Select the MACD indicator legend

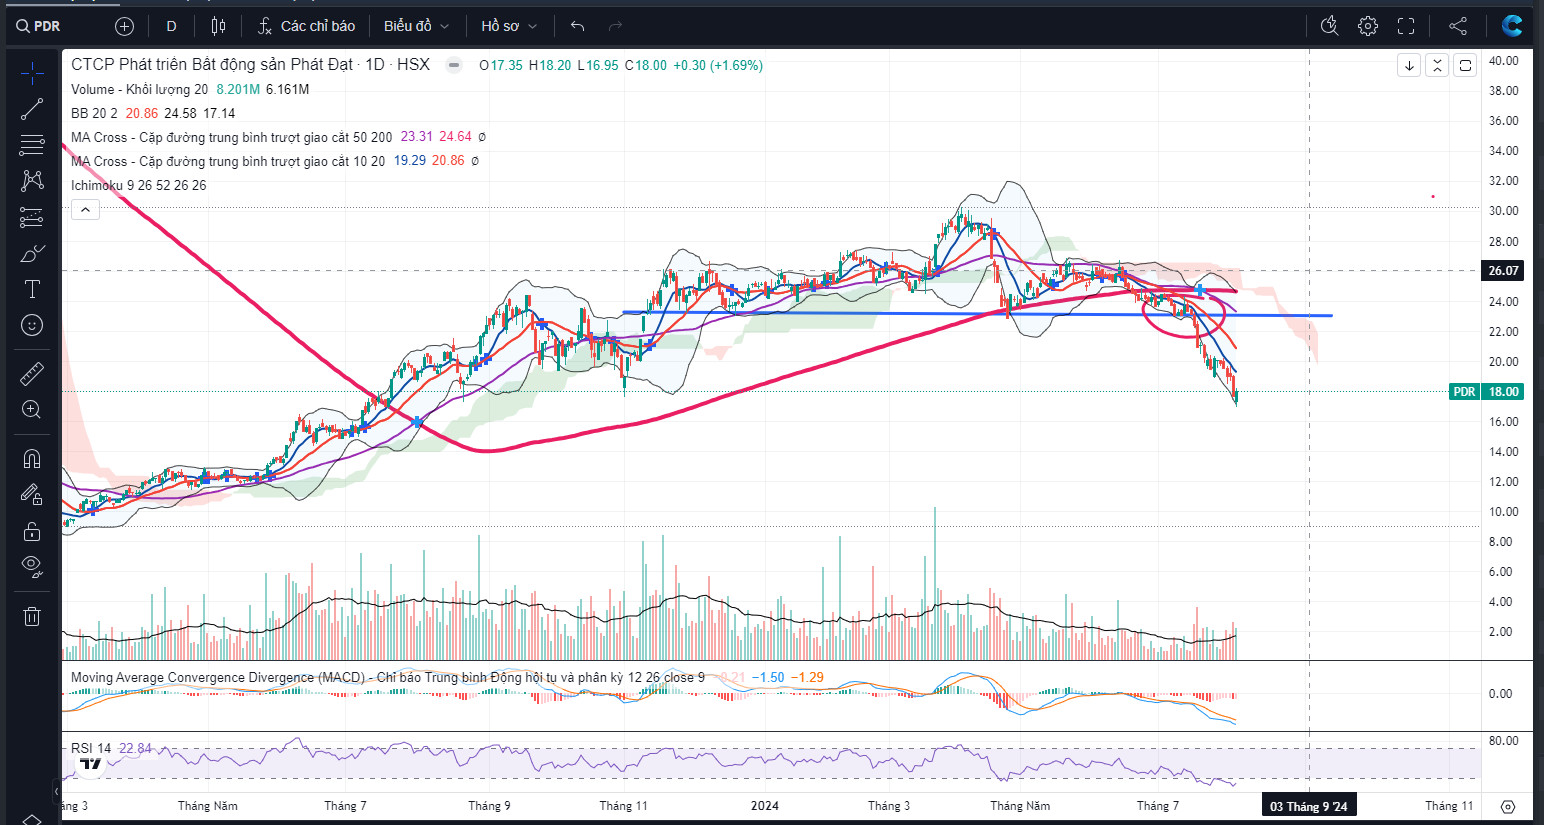[x=388, y=677]
